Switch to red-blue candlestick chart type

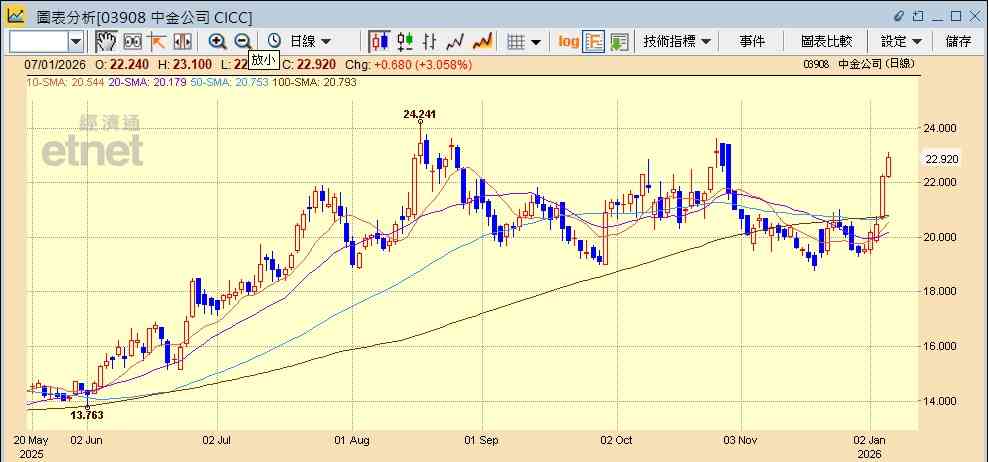(379, 42)
